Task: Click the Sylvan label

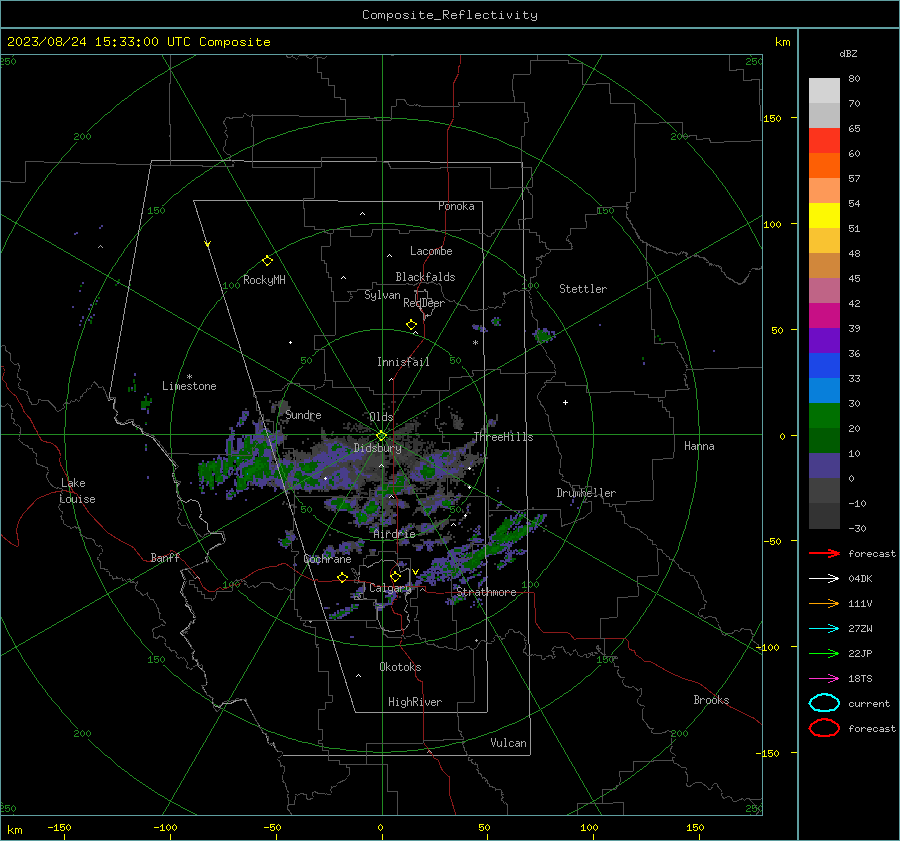Action: pyautogui.click(x=382, y=296)
